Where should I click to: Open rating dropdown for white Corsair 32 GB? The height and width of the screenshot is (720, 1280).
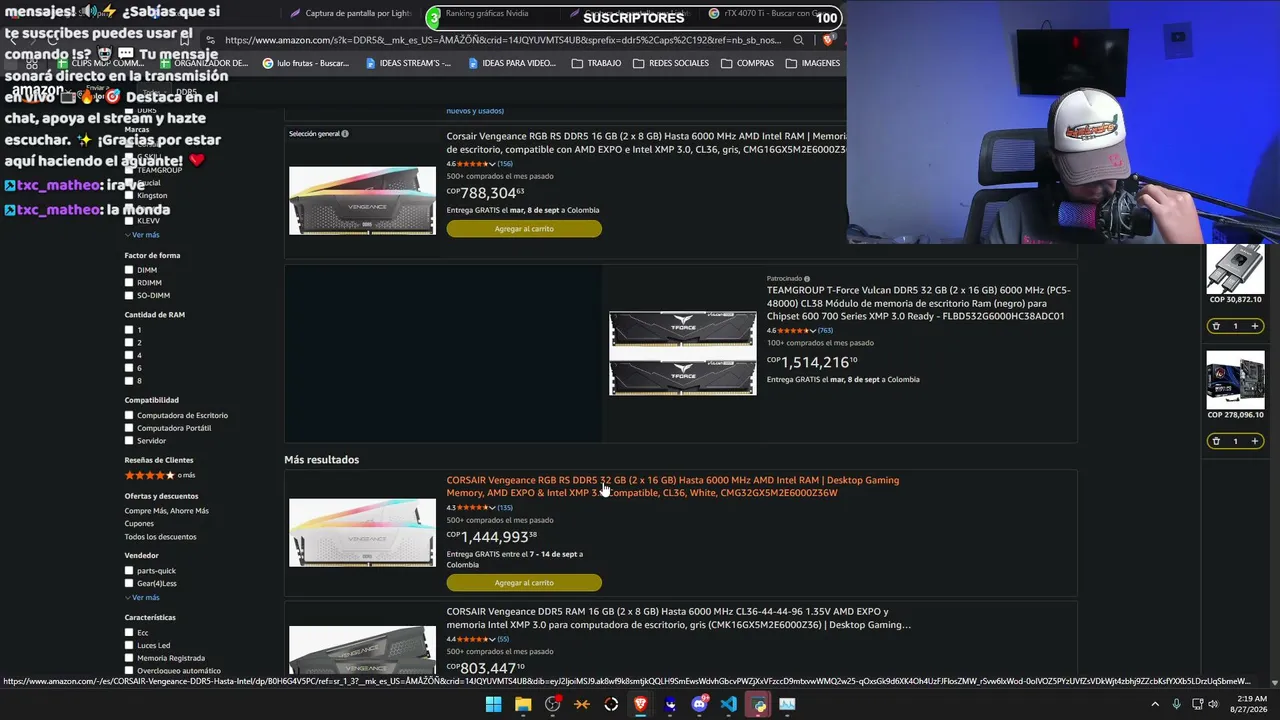pyautogui.click(x=491, y=508)
